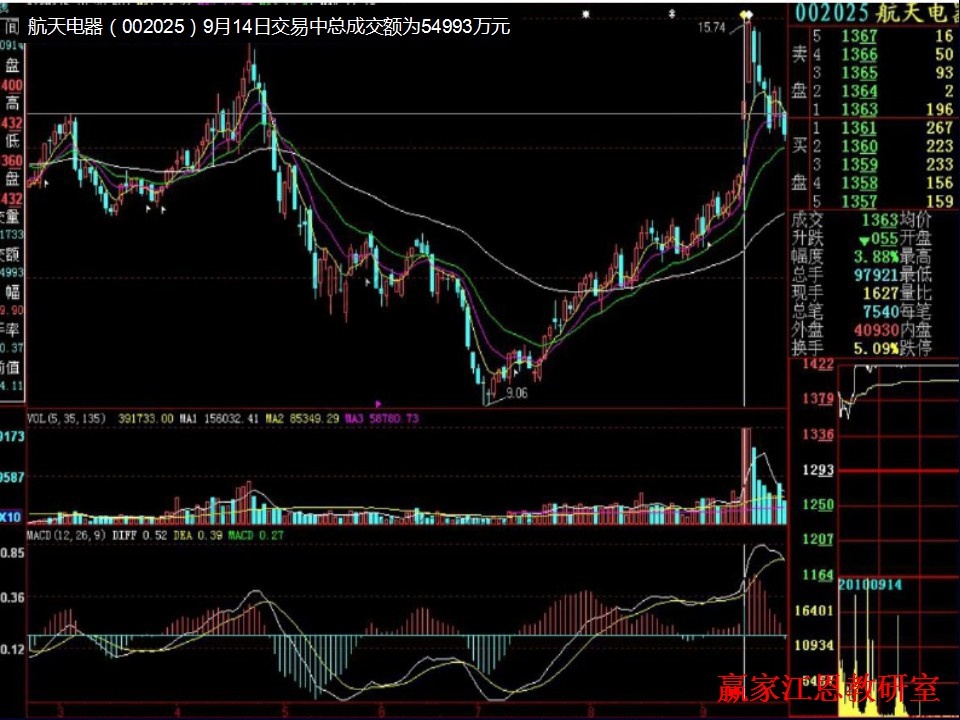Click the green down-arrow next to 055
The width and height of the screenshot is (960, 720).
coord(862,240)
